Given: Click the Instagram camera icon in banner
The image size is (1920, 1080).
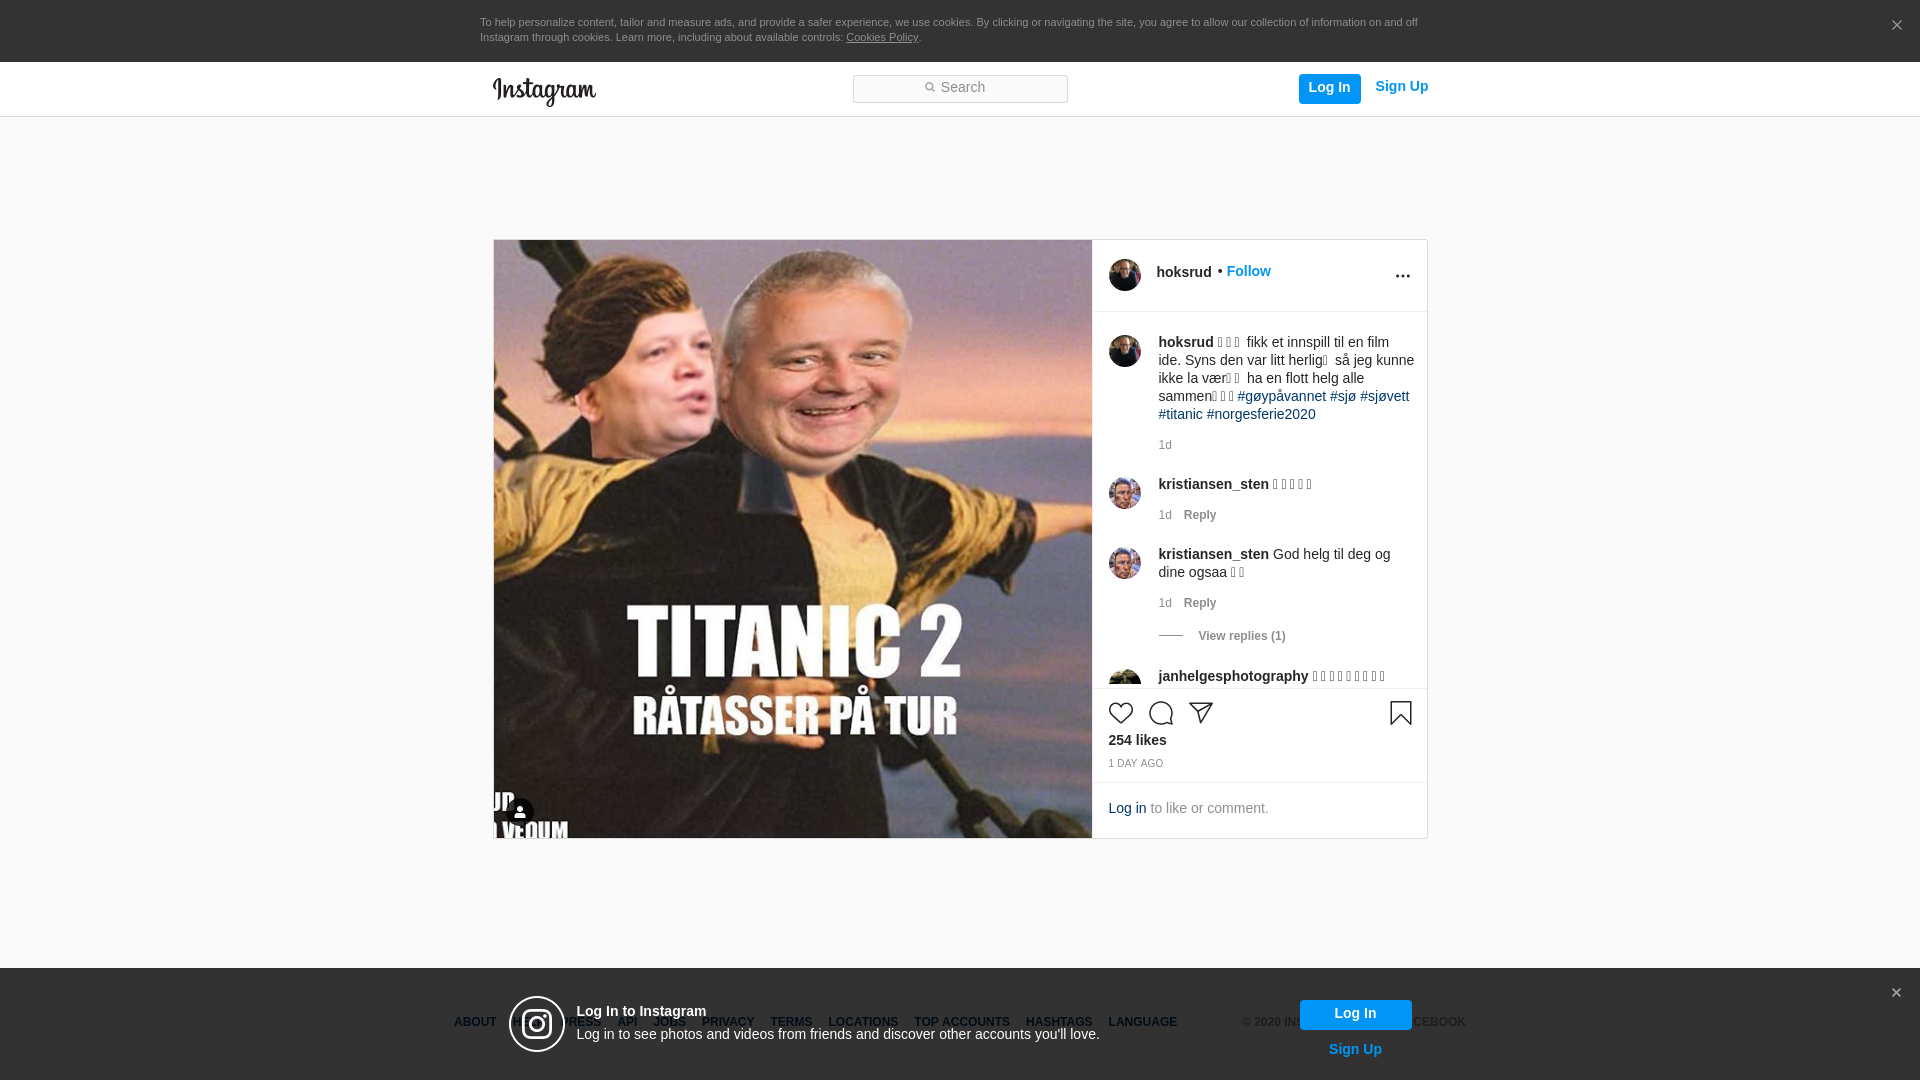Looking at the screenshot, I should pos(537,1024).
